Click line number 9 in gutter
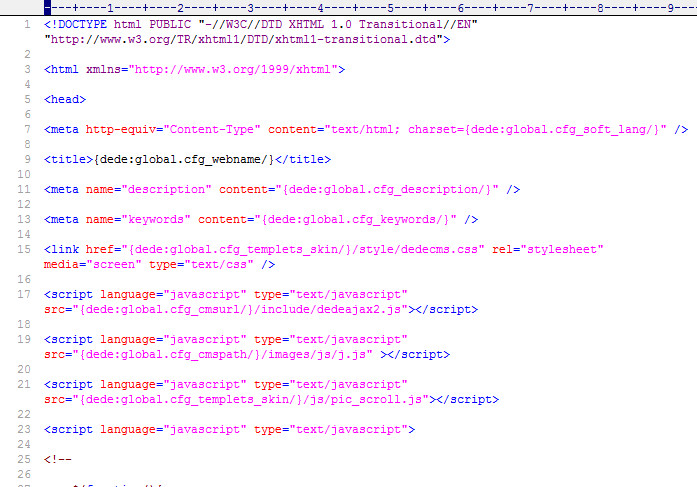Image resolution: width=697 pixels, height=487 pixels. [x=27, y=159]
